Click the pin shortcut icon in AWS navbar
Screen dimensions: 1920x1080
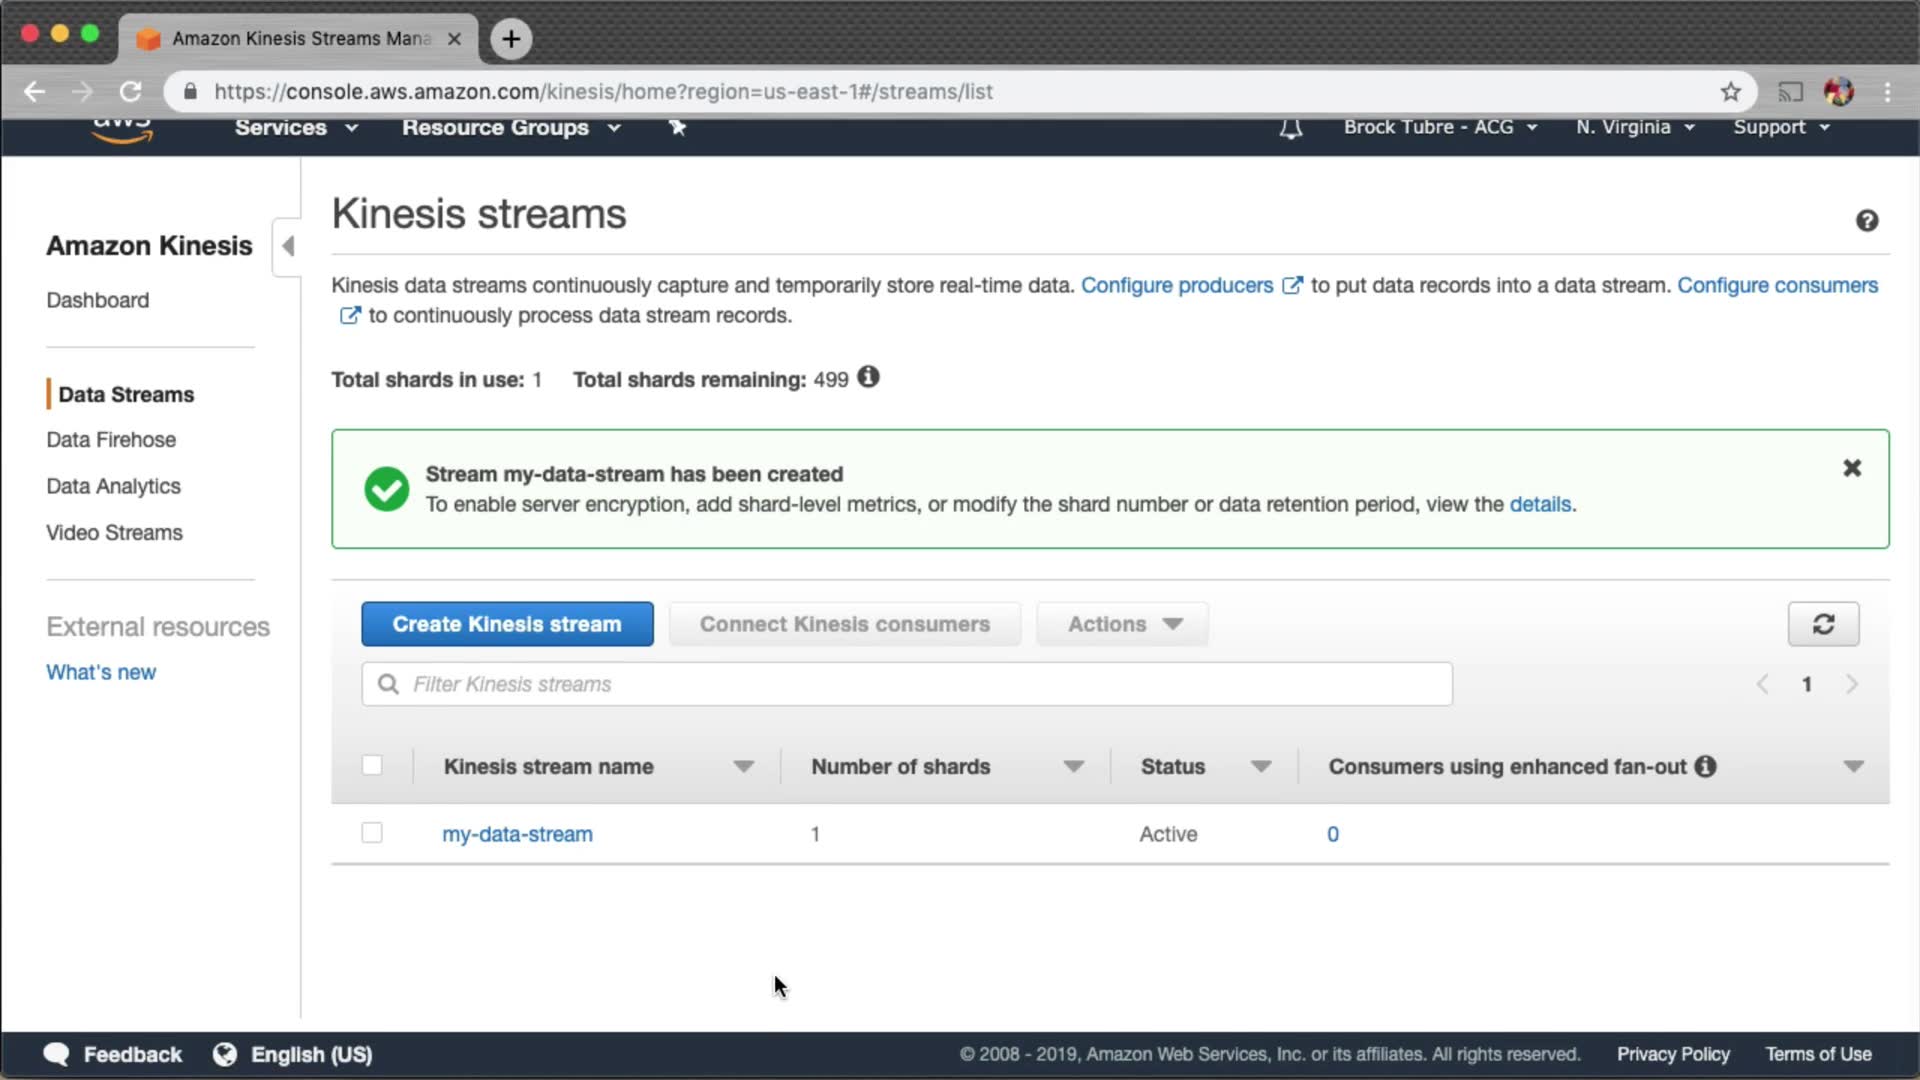(x=677, y=127)
